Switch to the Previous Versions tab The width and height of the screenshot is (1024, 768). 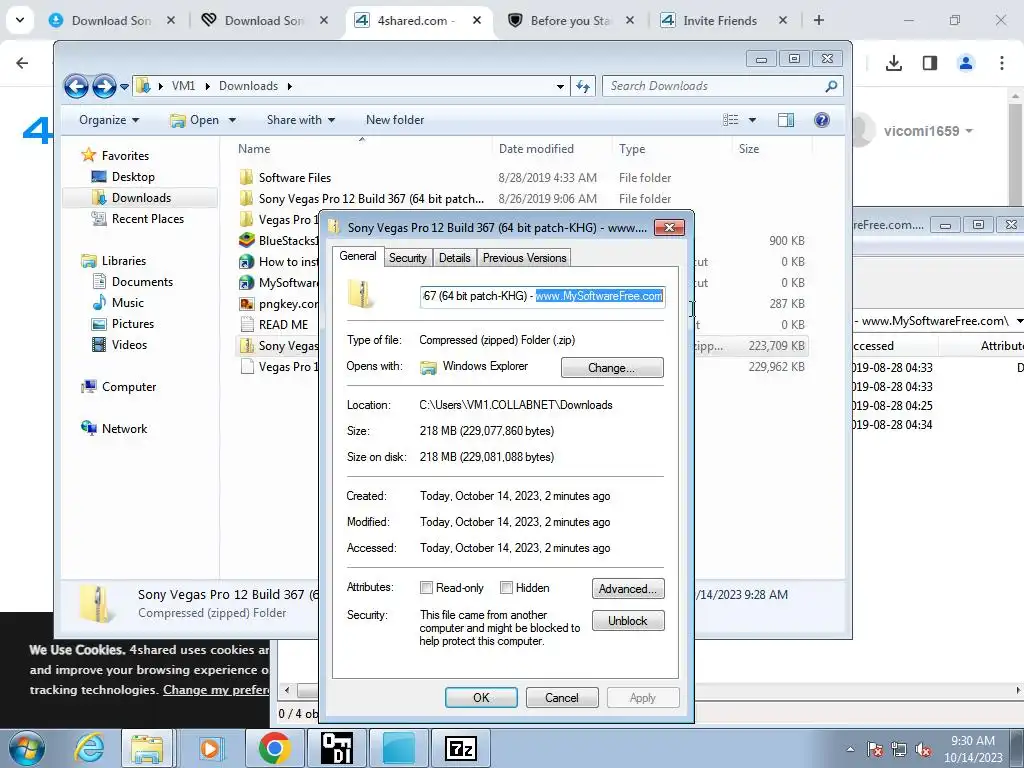point(524,258)
